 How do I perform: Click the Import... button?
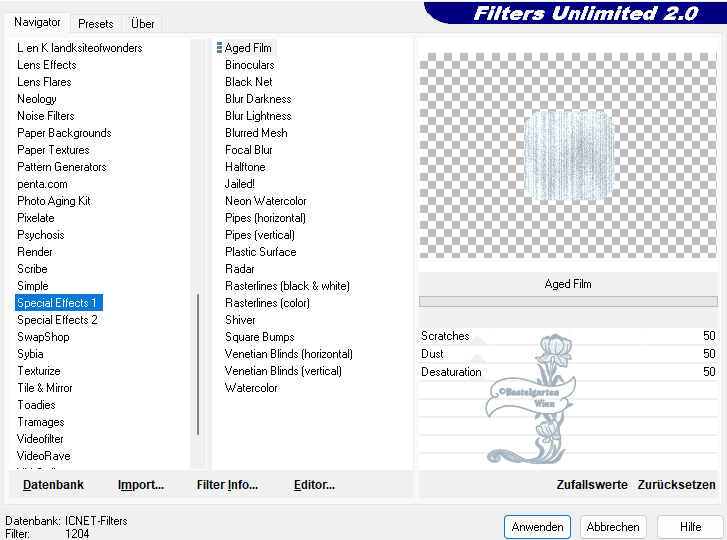(x=141, y=485)
